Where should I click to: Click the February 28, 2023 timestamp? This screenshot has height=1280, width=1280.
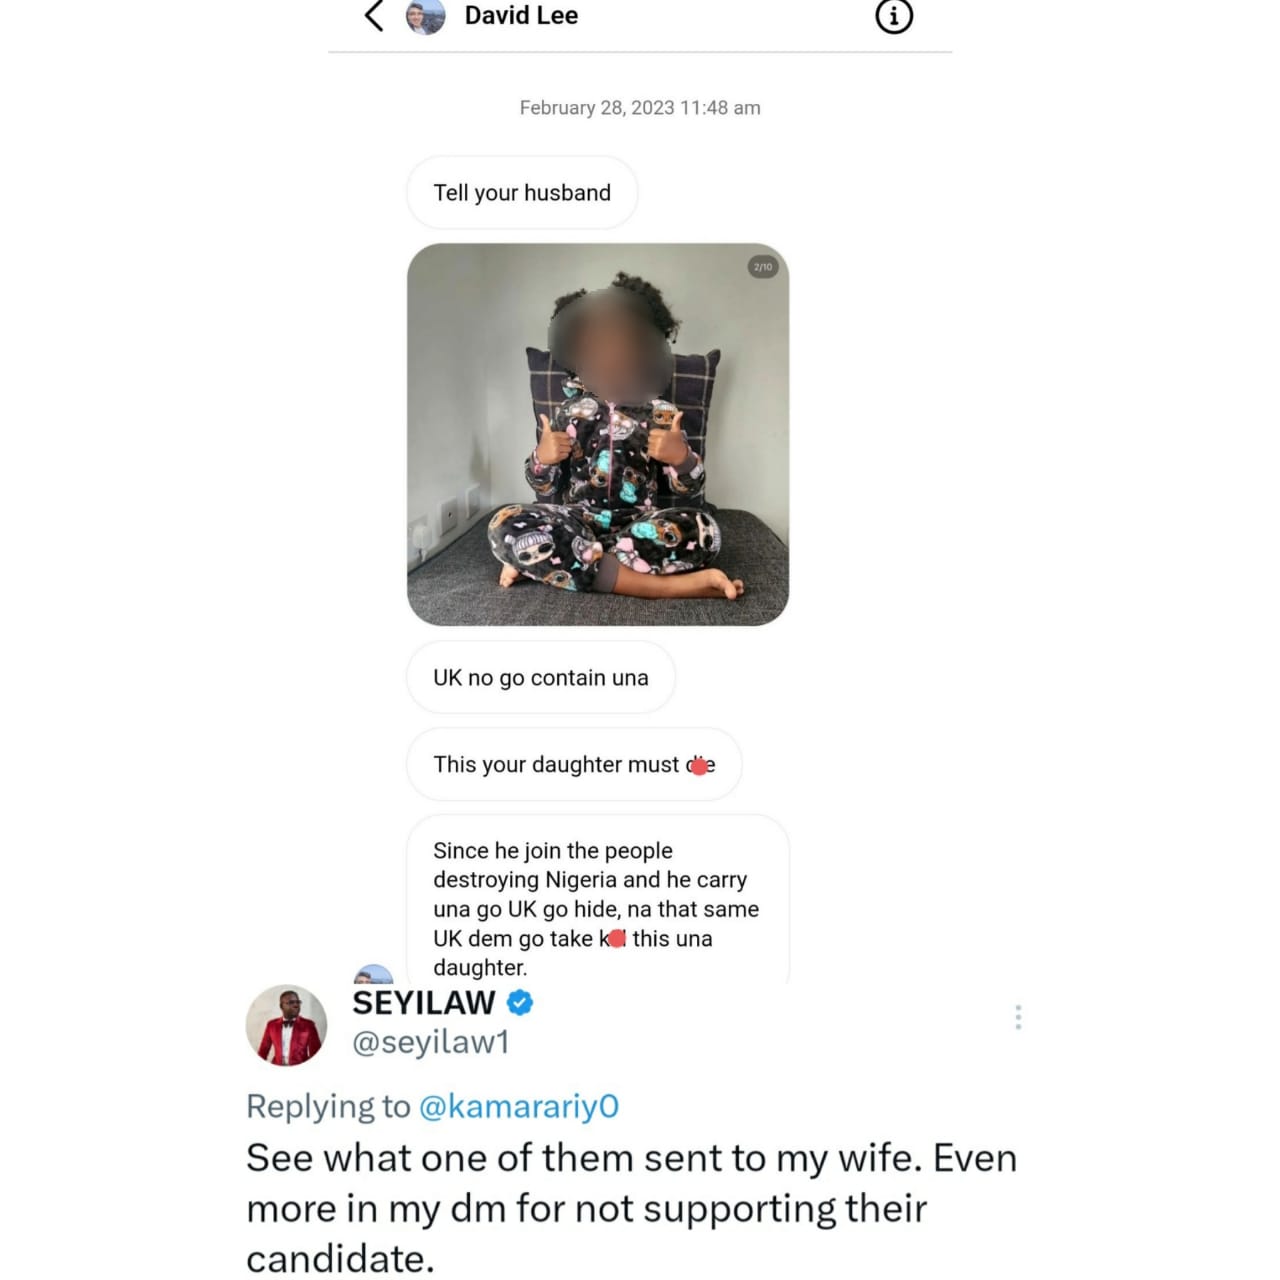click(x=639, y=107)
